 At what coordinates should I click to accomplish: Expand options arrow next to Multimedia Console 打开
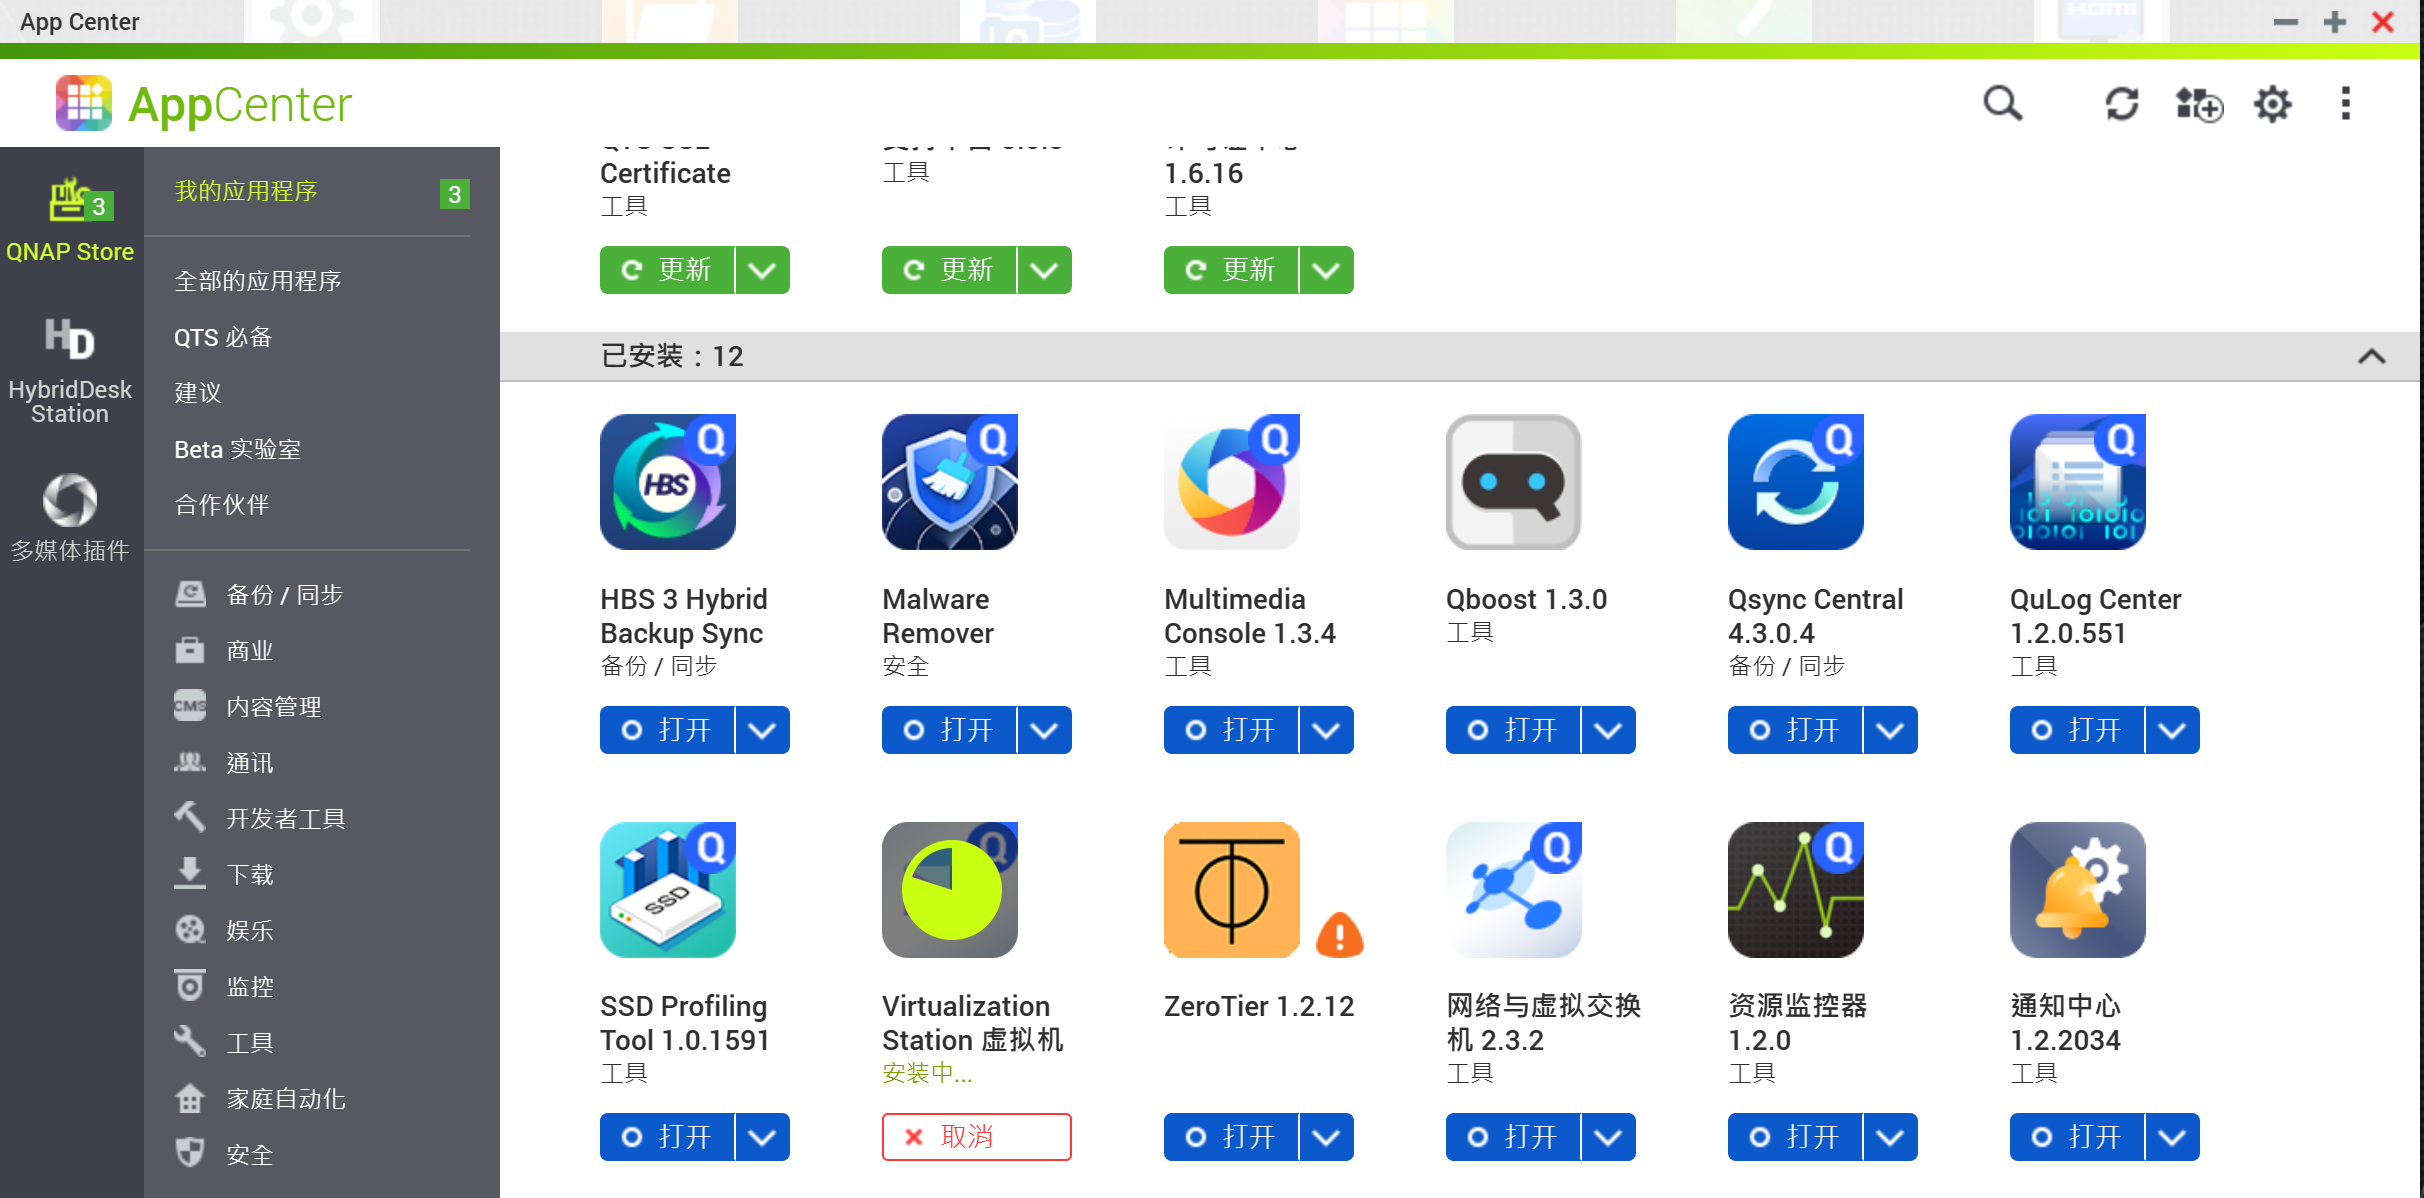pos(1327,730)
